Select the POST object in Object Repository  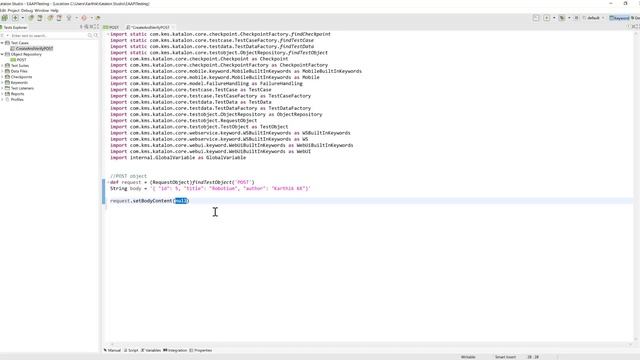coord(19,60)
